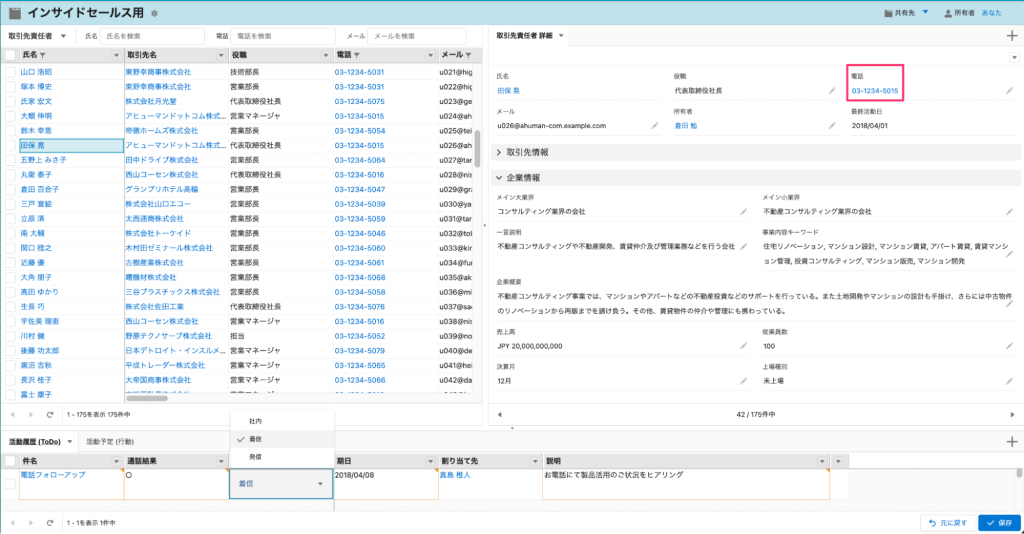Add a component with detail panel plus icon
Viewport: 1024px width, 534px height.
click(1012, 36)
